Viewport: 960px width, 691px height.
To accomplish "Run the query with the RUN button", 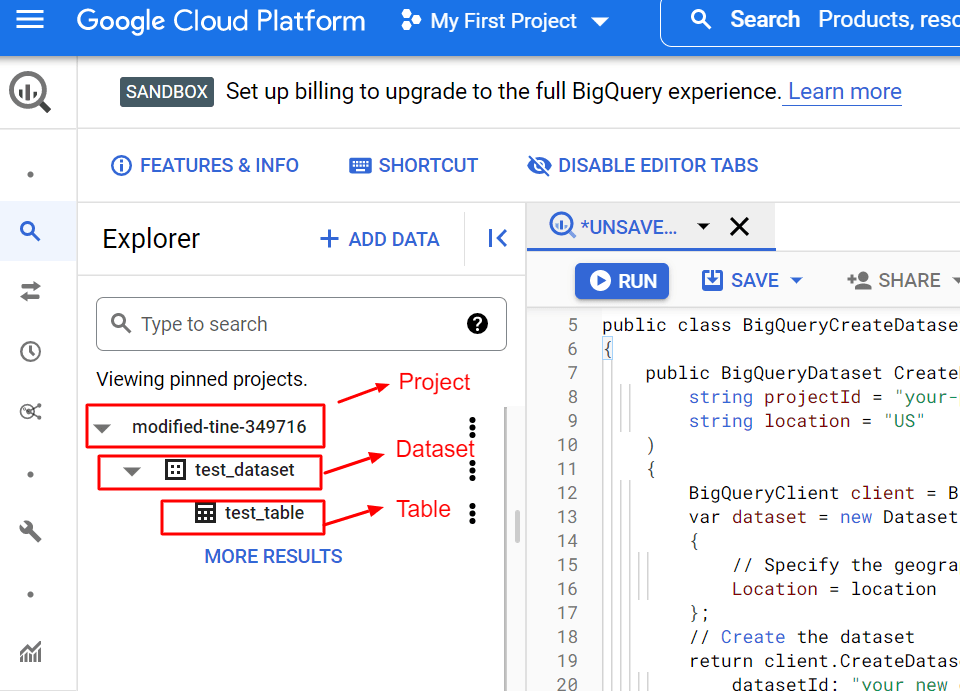I will (621, 281).
